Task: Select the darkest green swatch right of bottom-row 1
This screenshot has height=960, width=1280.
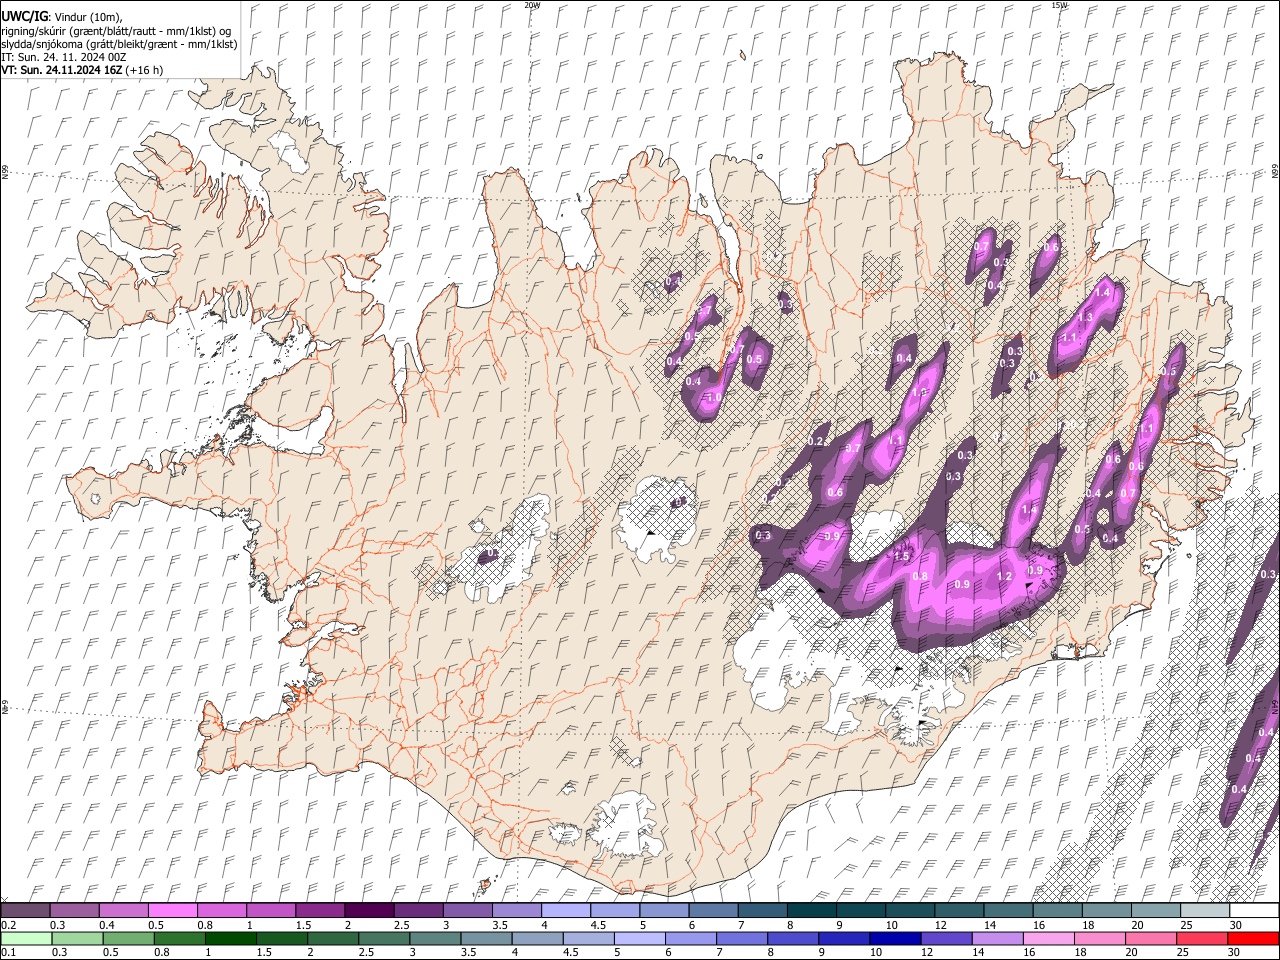Action: [x=230, y=938]
